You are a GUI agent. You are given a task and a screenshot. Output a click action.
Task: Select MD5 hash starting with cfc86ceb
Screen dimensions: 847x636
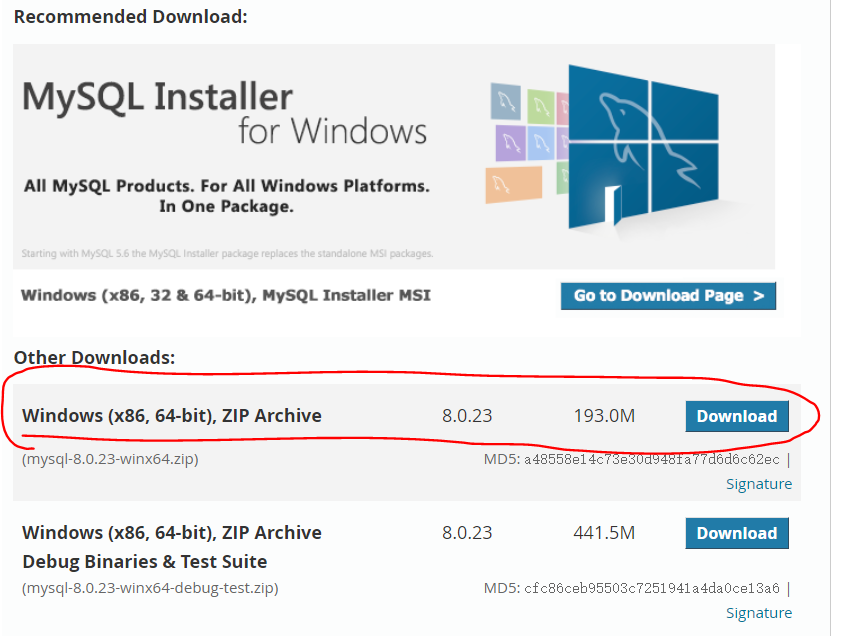tap(651, 588)
